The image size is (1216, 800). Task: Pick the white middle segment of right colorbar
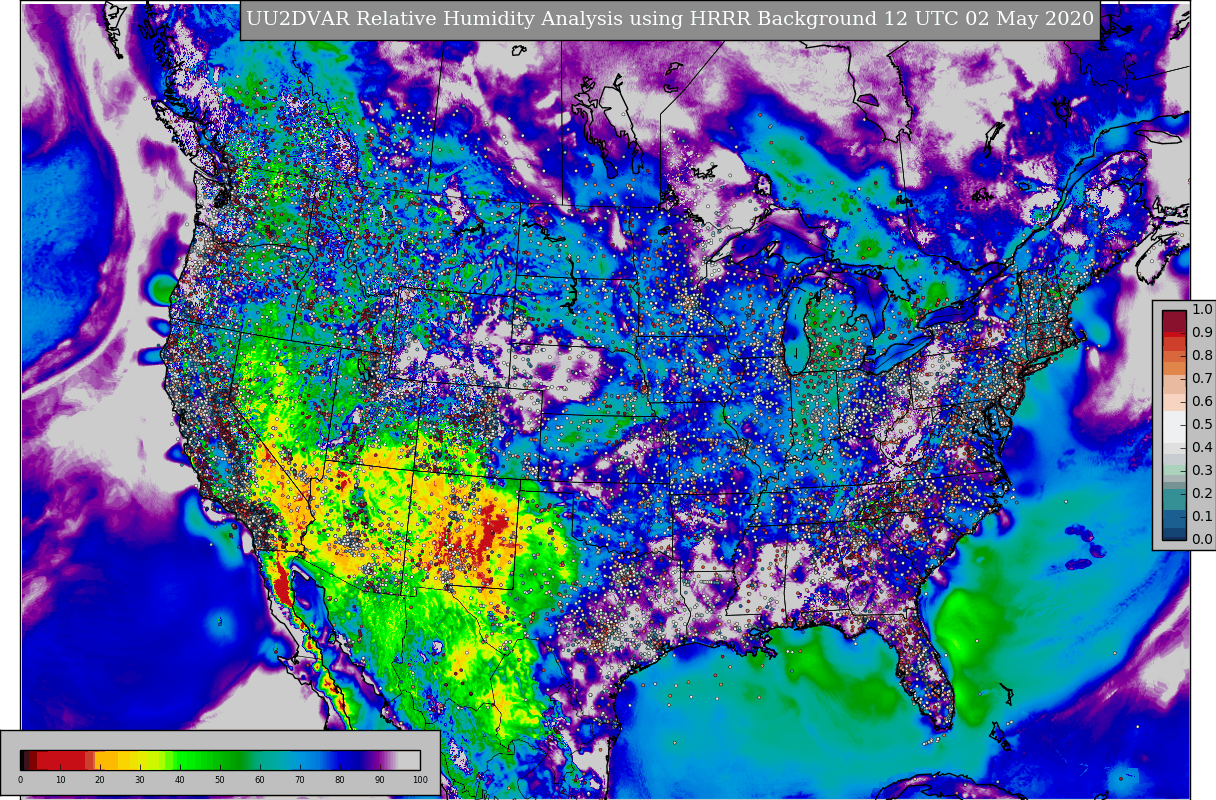pyautogui.click(x=1174, y=425)
